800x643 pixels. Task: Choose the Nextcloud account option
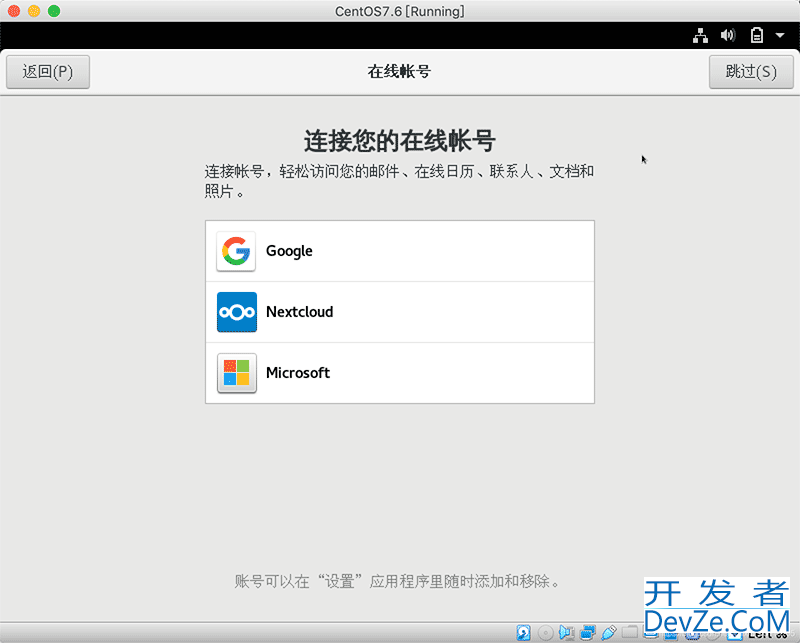[400, 312]
